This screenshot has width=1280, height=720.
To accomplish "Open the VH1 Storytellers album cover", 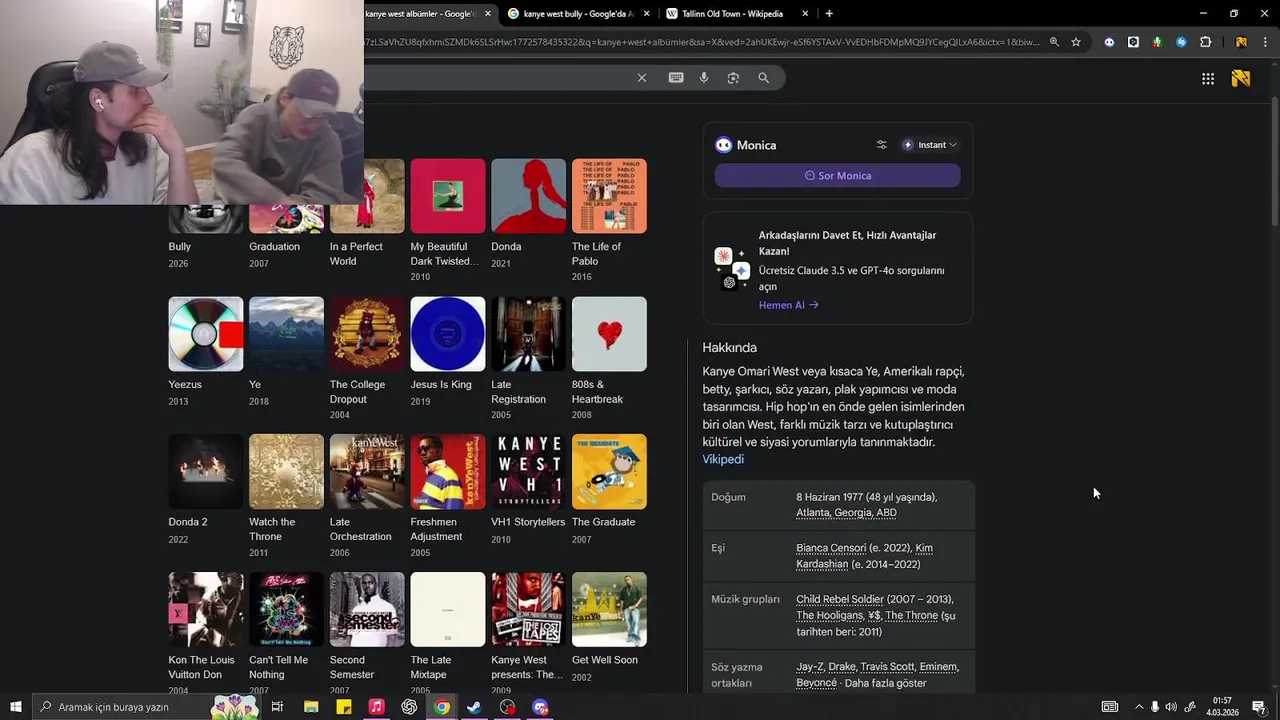I will coord(528,472).
